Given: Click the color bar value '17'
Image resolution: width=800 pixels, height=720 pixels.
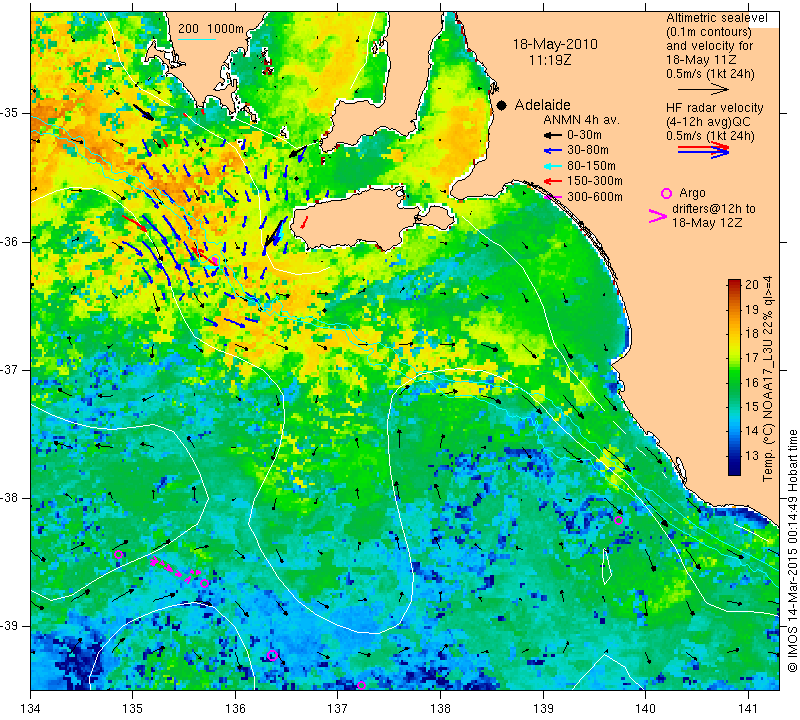Looking at the screenshot, I should 752,357.
